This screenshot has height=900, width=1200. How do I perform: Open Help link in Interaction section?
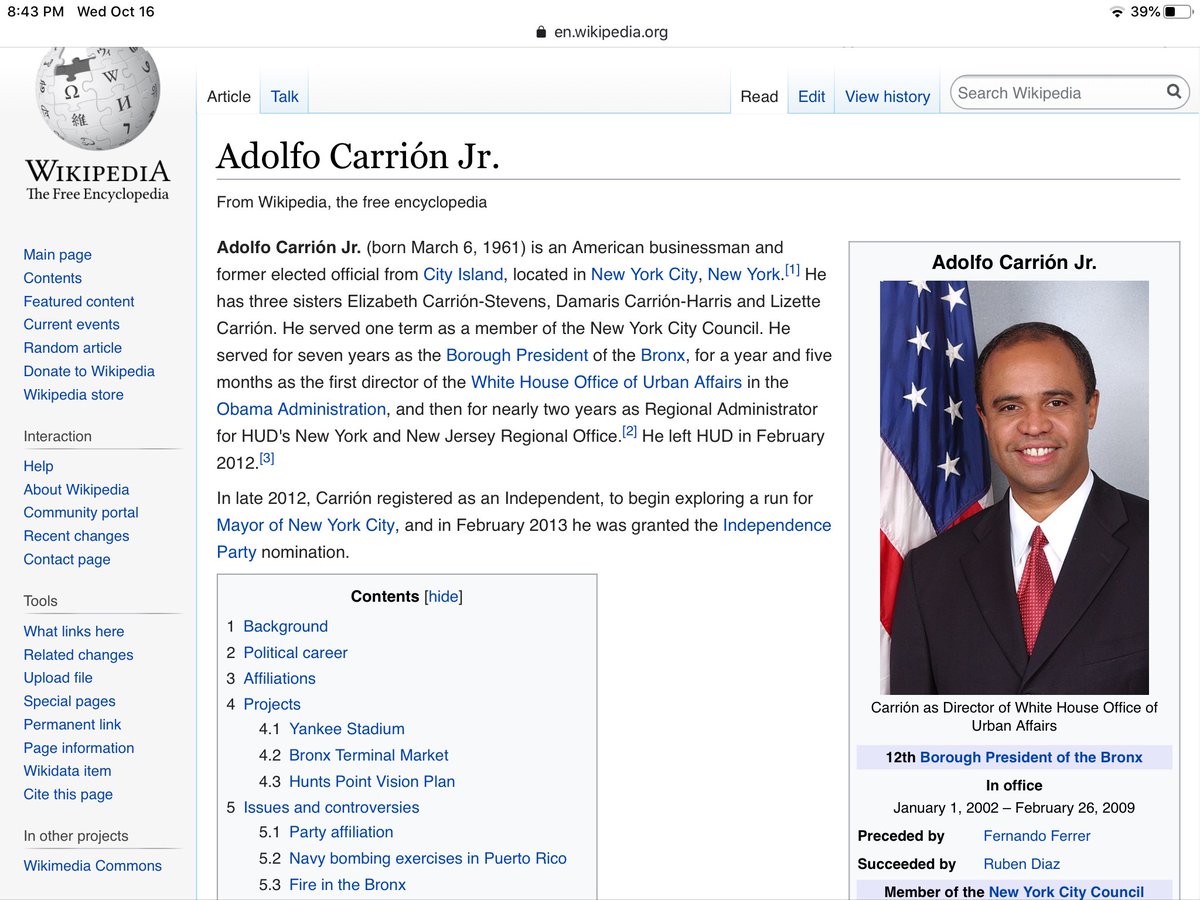point(39,466)
